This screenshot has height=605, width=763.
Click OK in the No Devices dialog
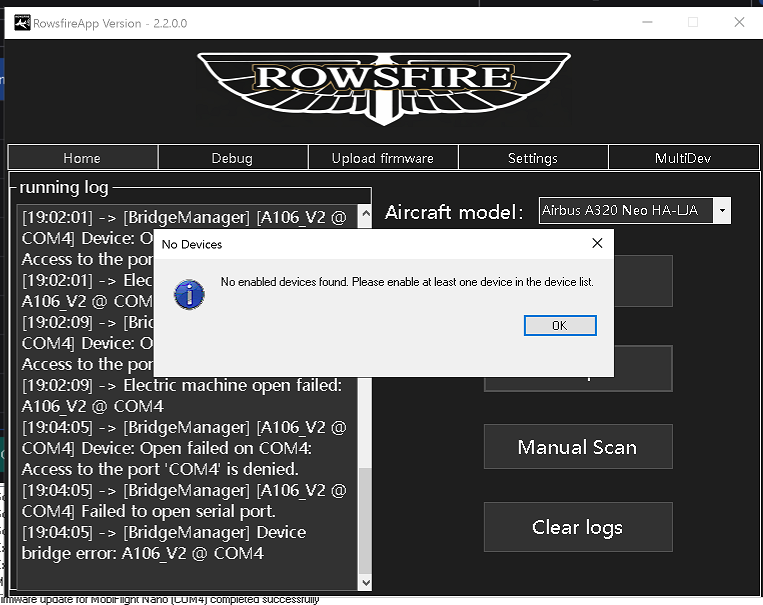coord(560,326)
